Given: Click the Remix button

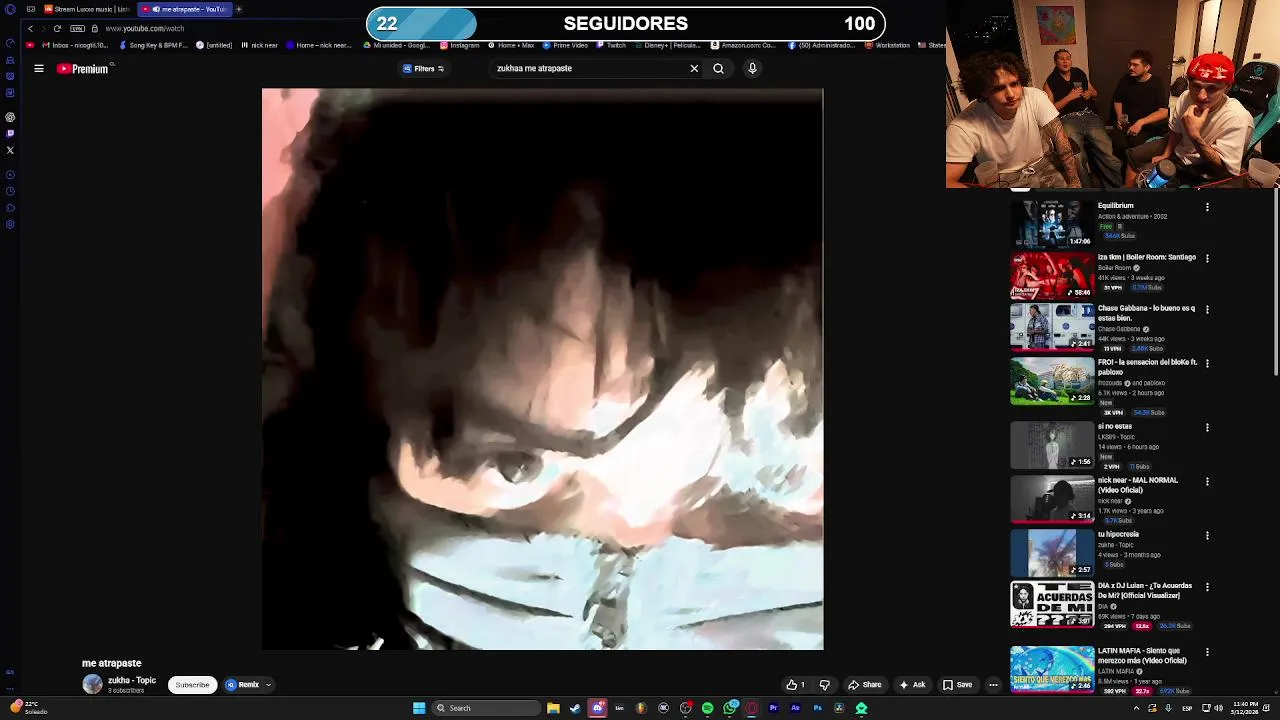Looking at the screenshot, I should (x=243, y=685).
